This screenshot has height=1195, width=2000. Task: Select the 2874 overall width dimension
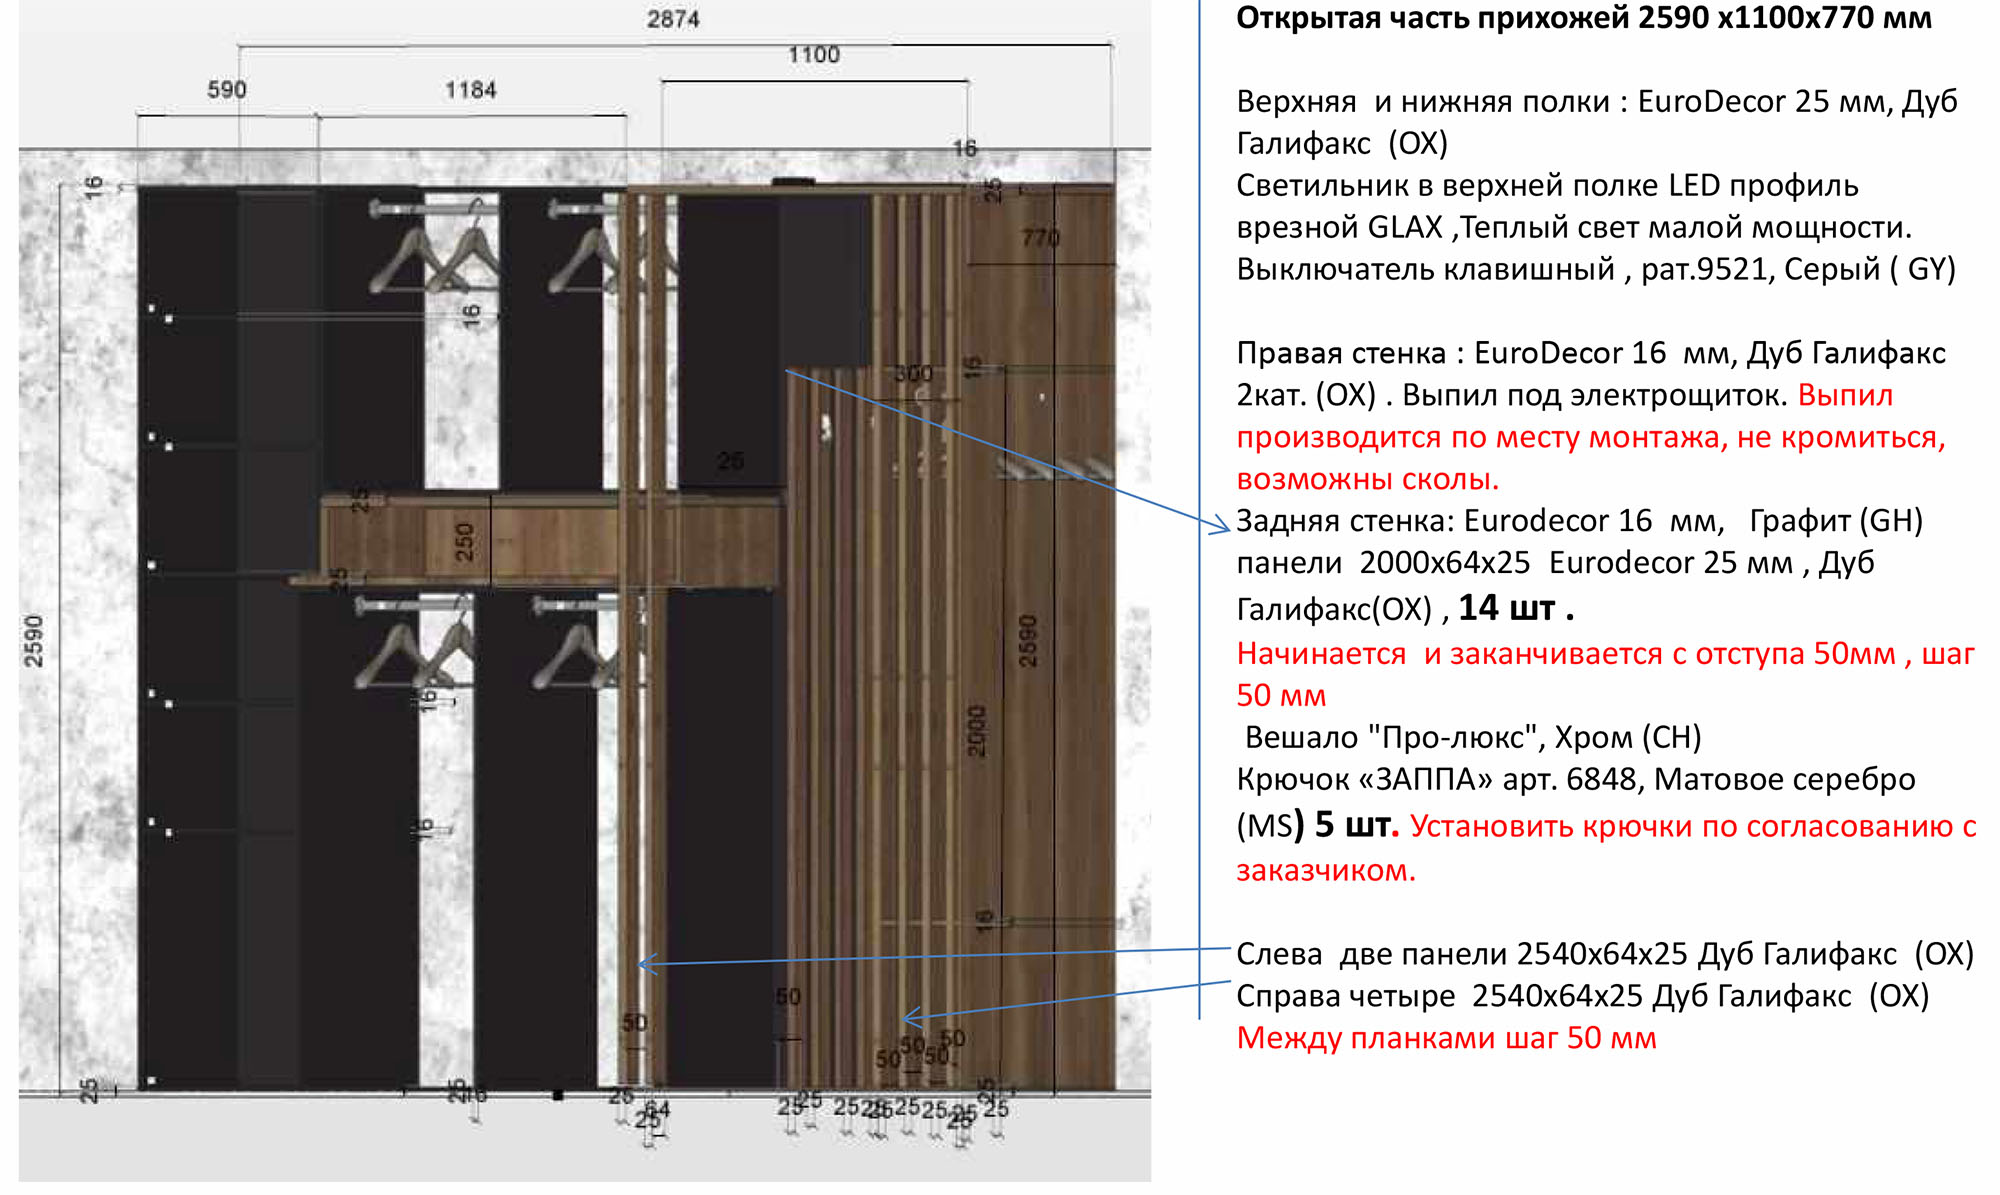pyautogui.click(x=673, y=19)
